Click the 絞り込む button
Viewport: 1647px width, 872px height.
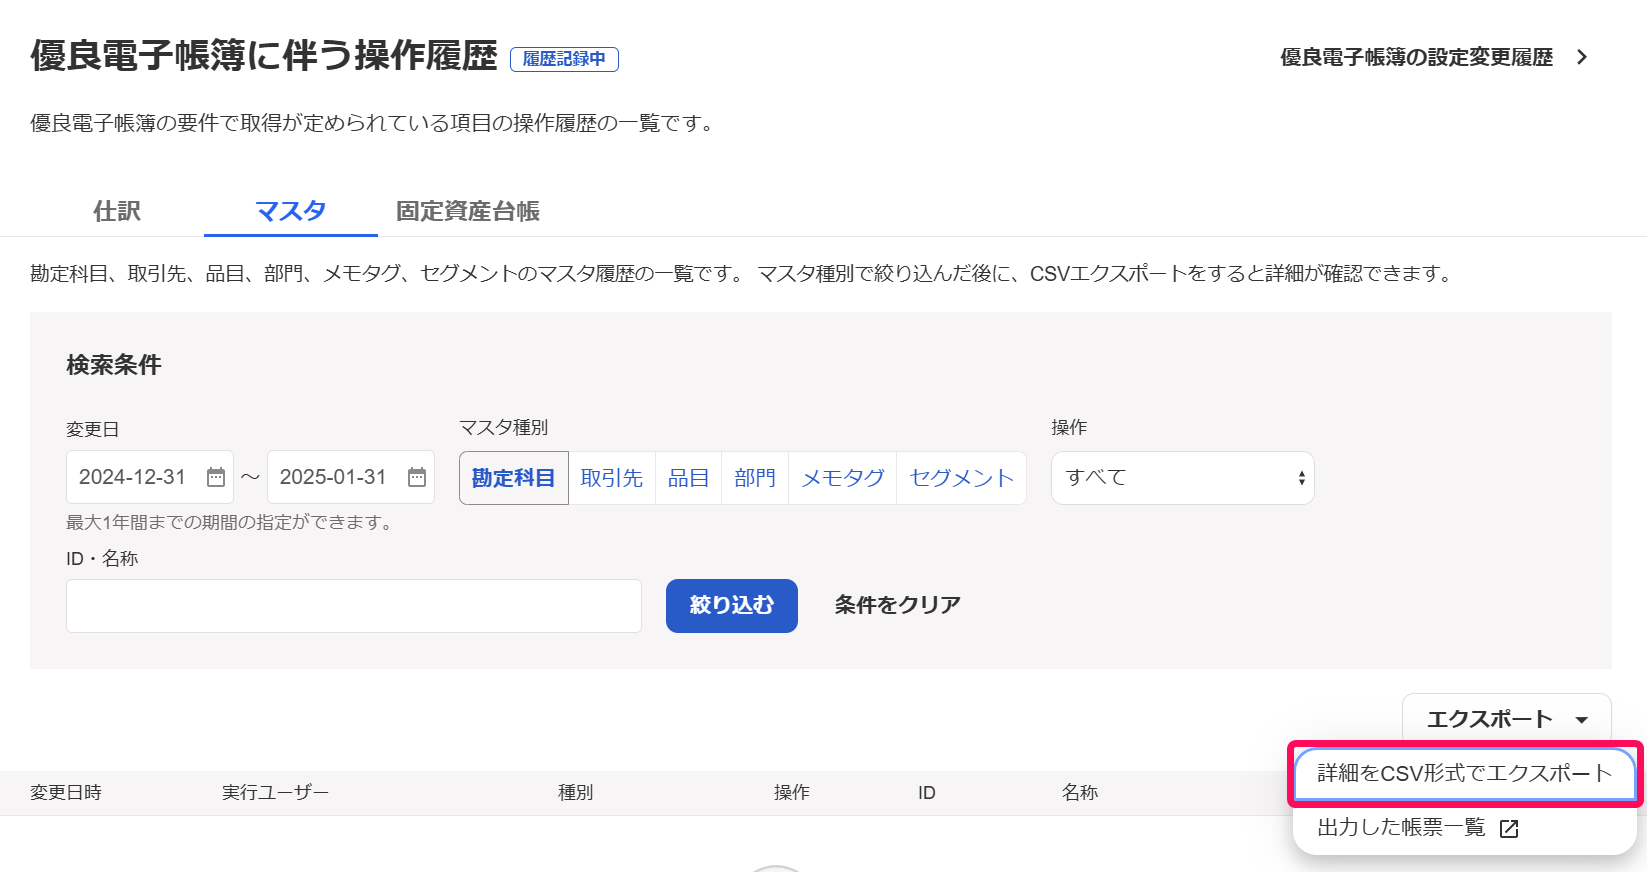pos(732,606)
